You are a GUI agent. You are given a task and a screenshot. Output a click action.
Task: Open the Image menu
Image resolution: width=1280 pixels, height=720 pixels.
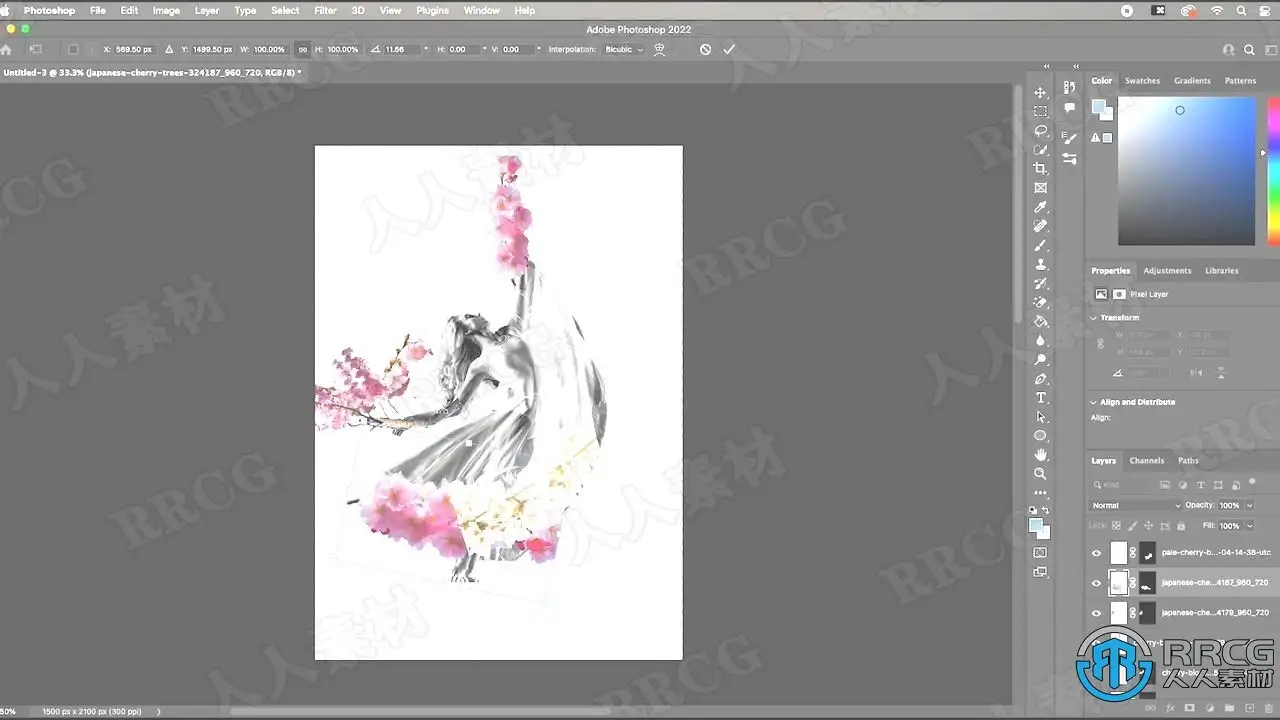166,10
